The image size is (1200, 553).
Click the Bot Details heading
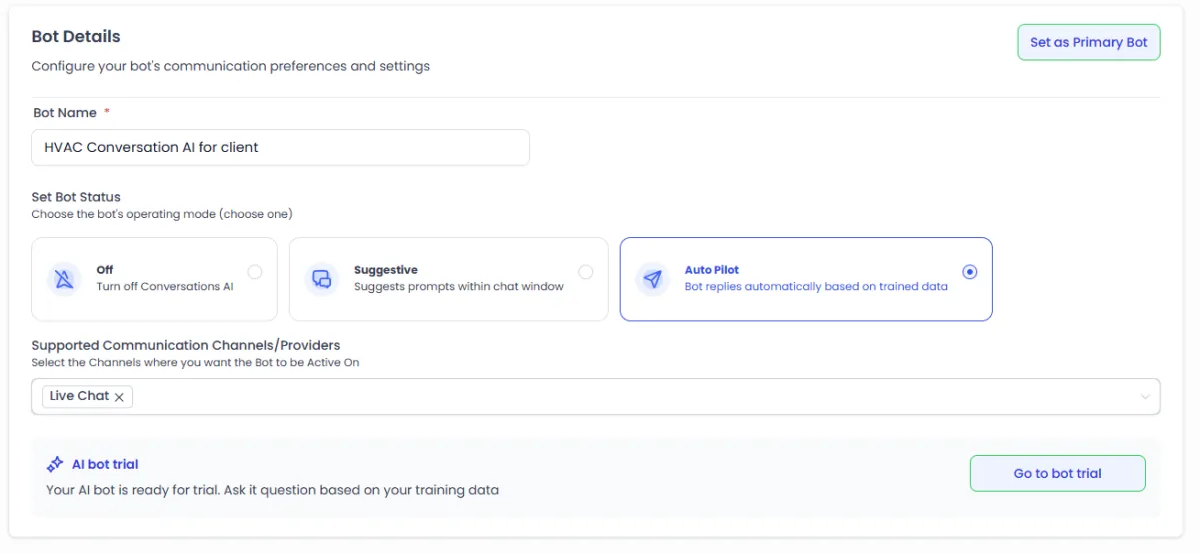coord(76,37)
